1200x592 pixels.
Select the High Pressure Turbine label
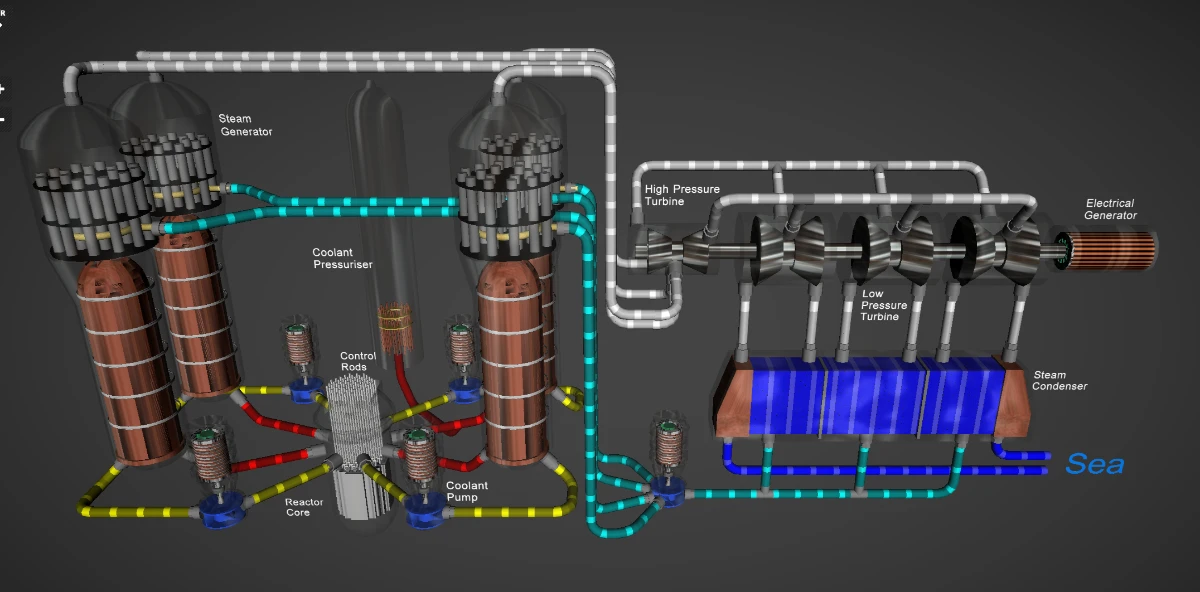[681, 195]
